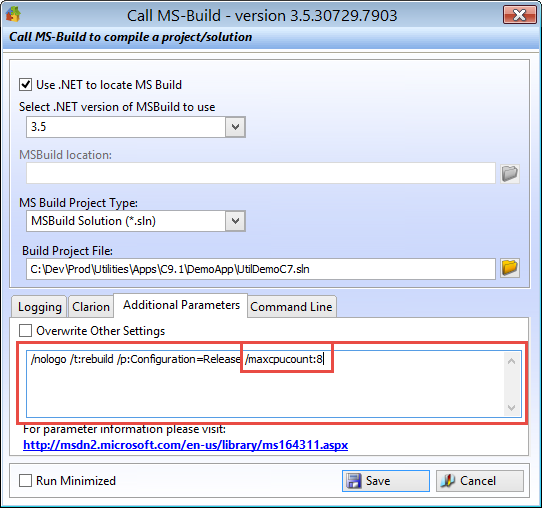Screen dimensions: 542x508
Task: Expand the MS Build Project Type dropdown arrow
Action: 235,221
